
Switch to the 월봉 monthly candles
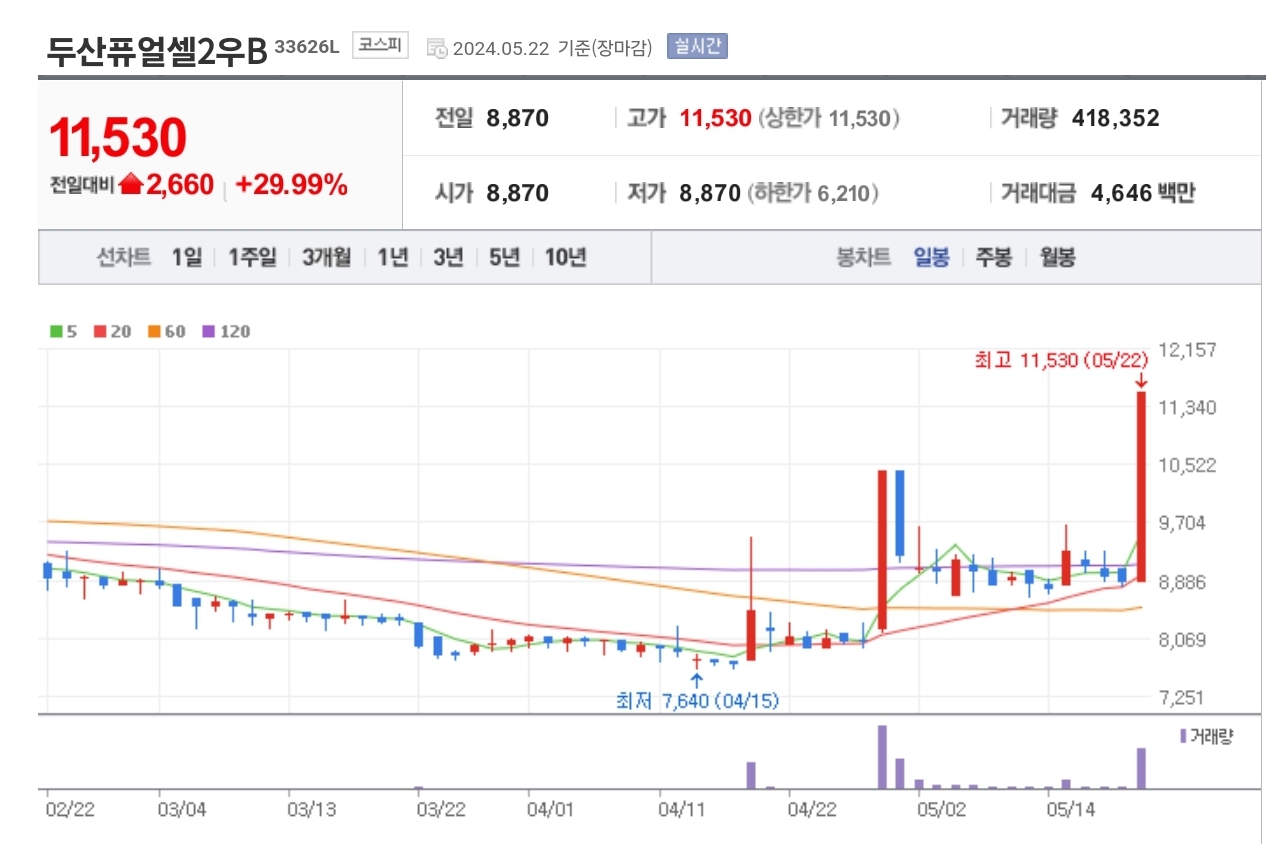(1057, 257)
